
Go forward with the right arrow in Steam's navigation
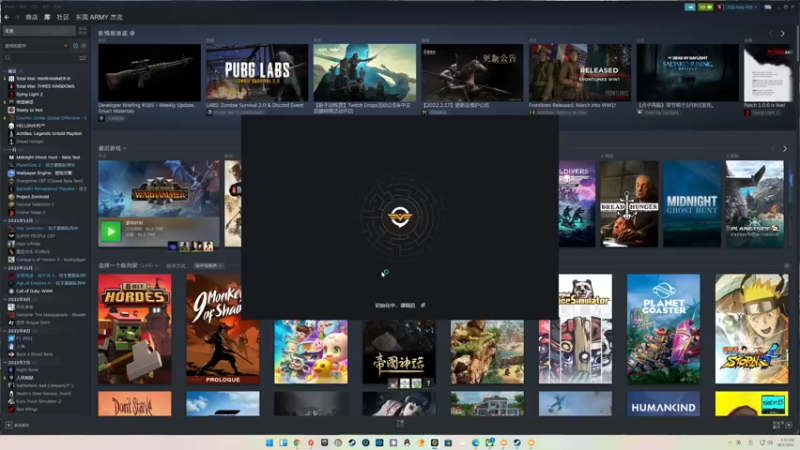17,17
